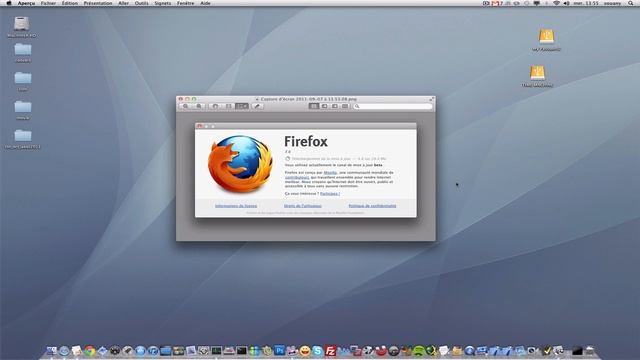Select the thumbnails view mode in Aperçu

[324, 106]
